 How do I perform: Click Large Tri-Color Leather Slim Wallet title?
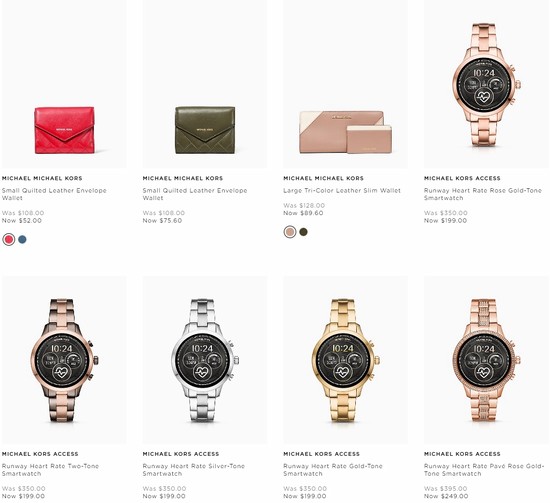[342, 190]
